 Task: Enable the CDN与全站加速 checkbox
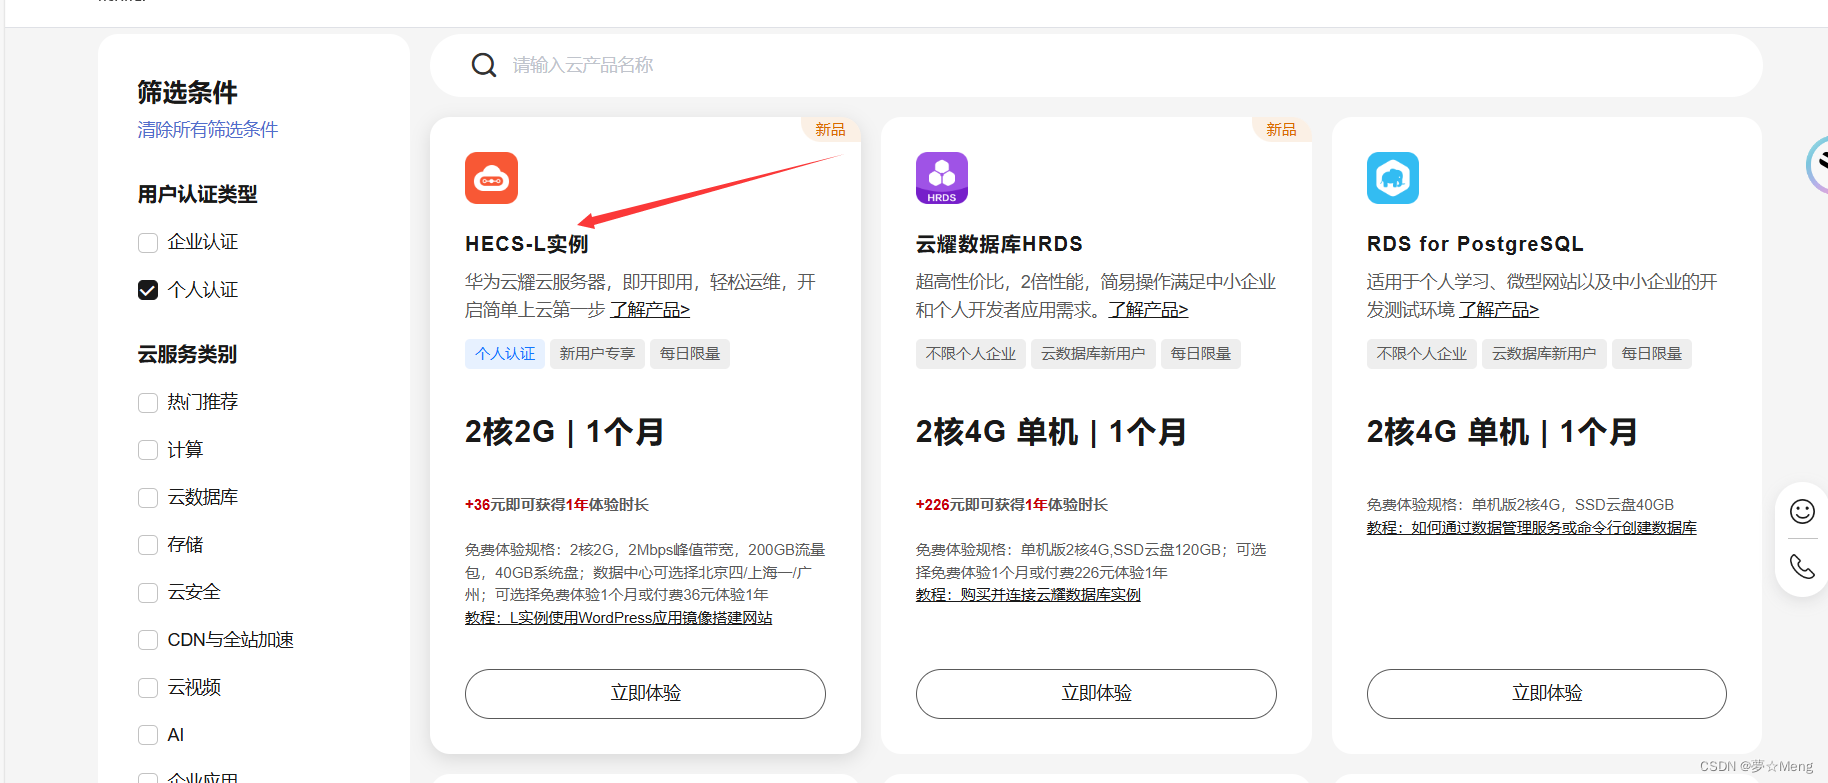point(148,640)
